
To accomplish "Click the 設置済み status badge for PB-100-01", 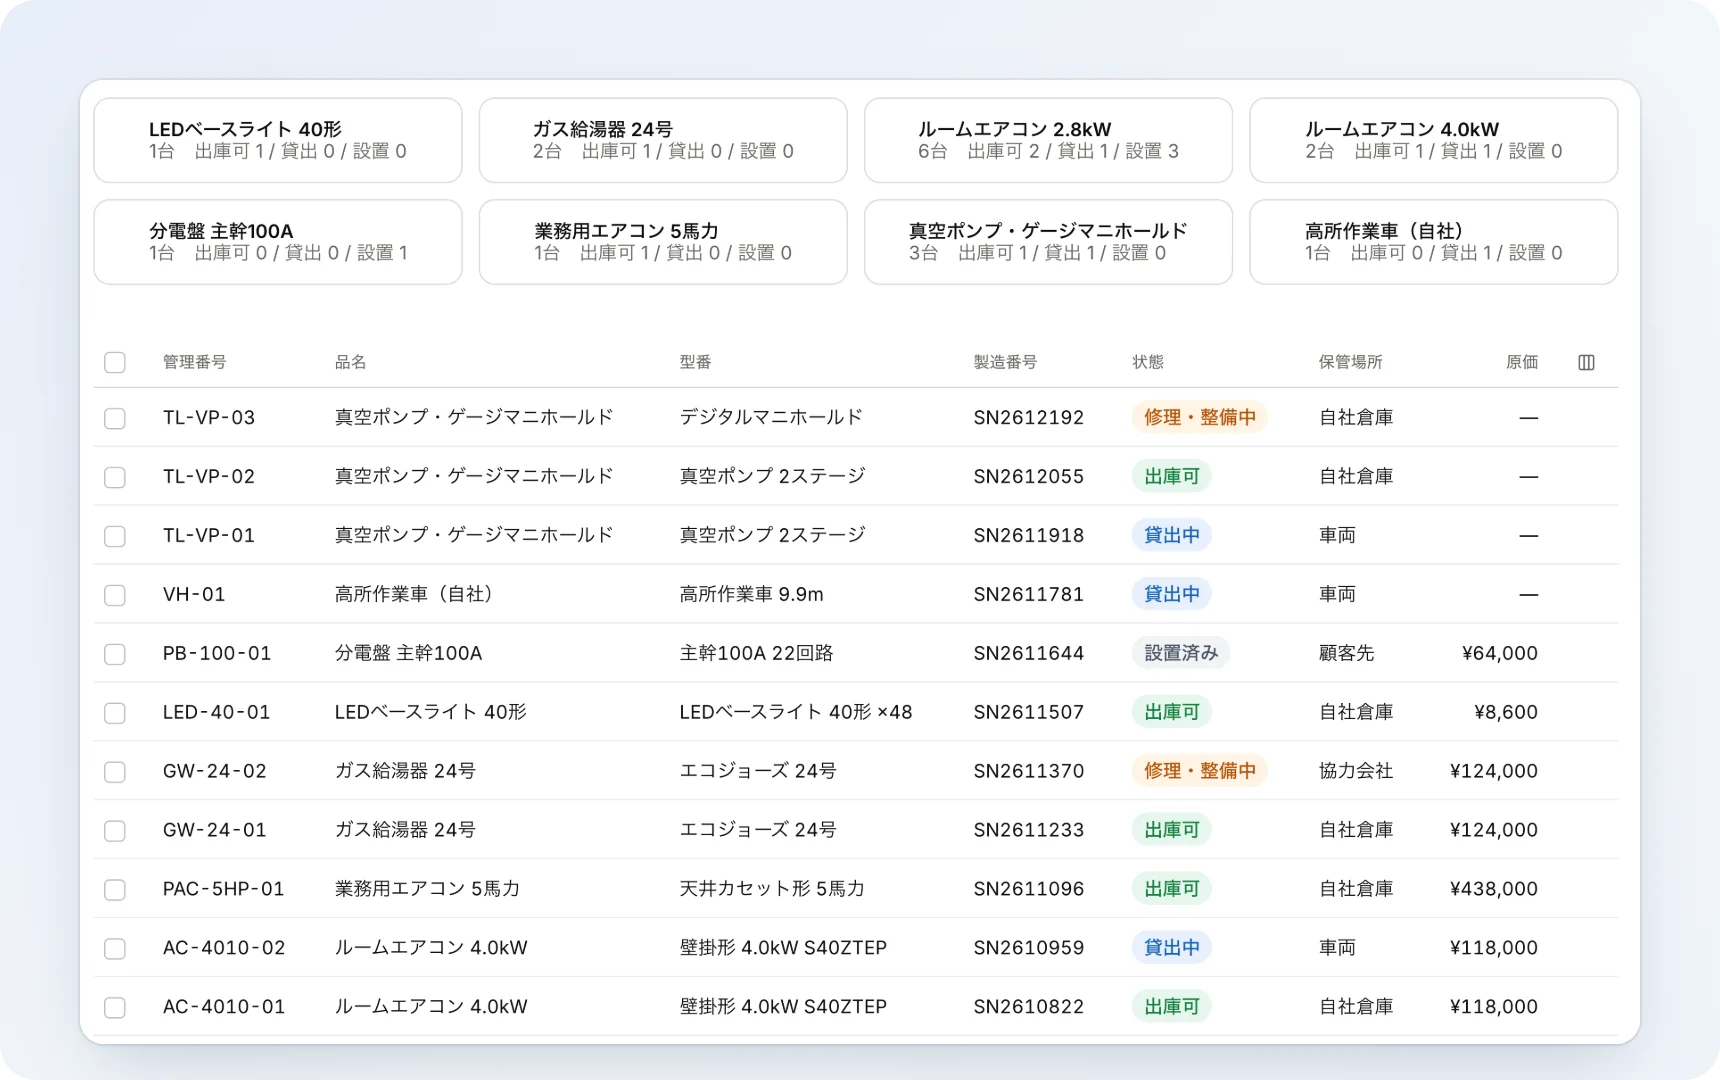I will pyautogui.click(x=1181, y=653).
